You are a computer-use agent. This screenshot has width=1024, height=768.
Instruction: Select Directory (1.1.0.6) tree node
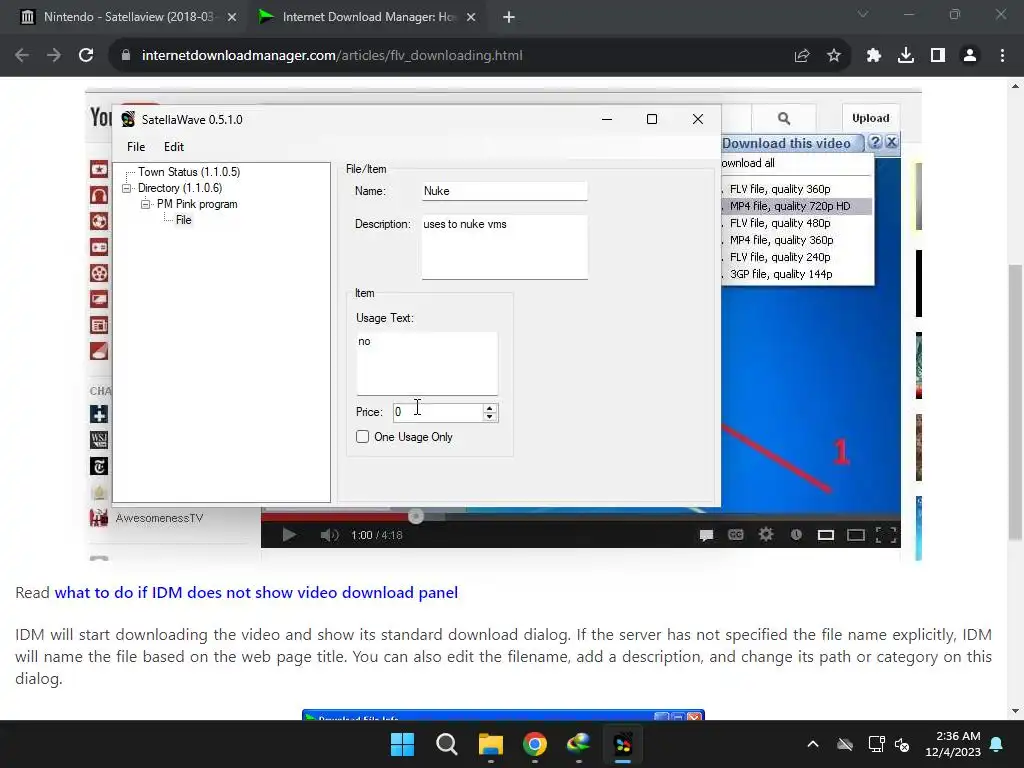[x=180, y=188]
